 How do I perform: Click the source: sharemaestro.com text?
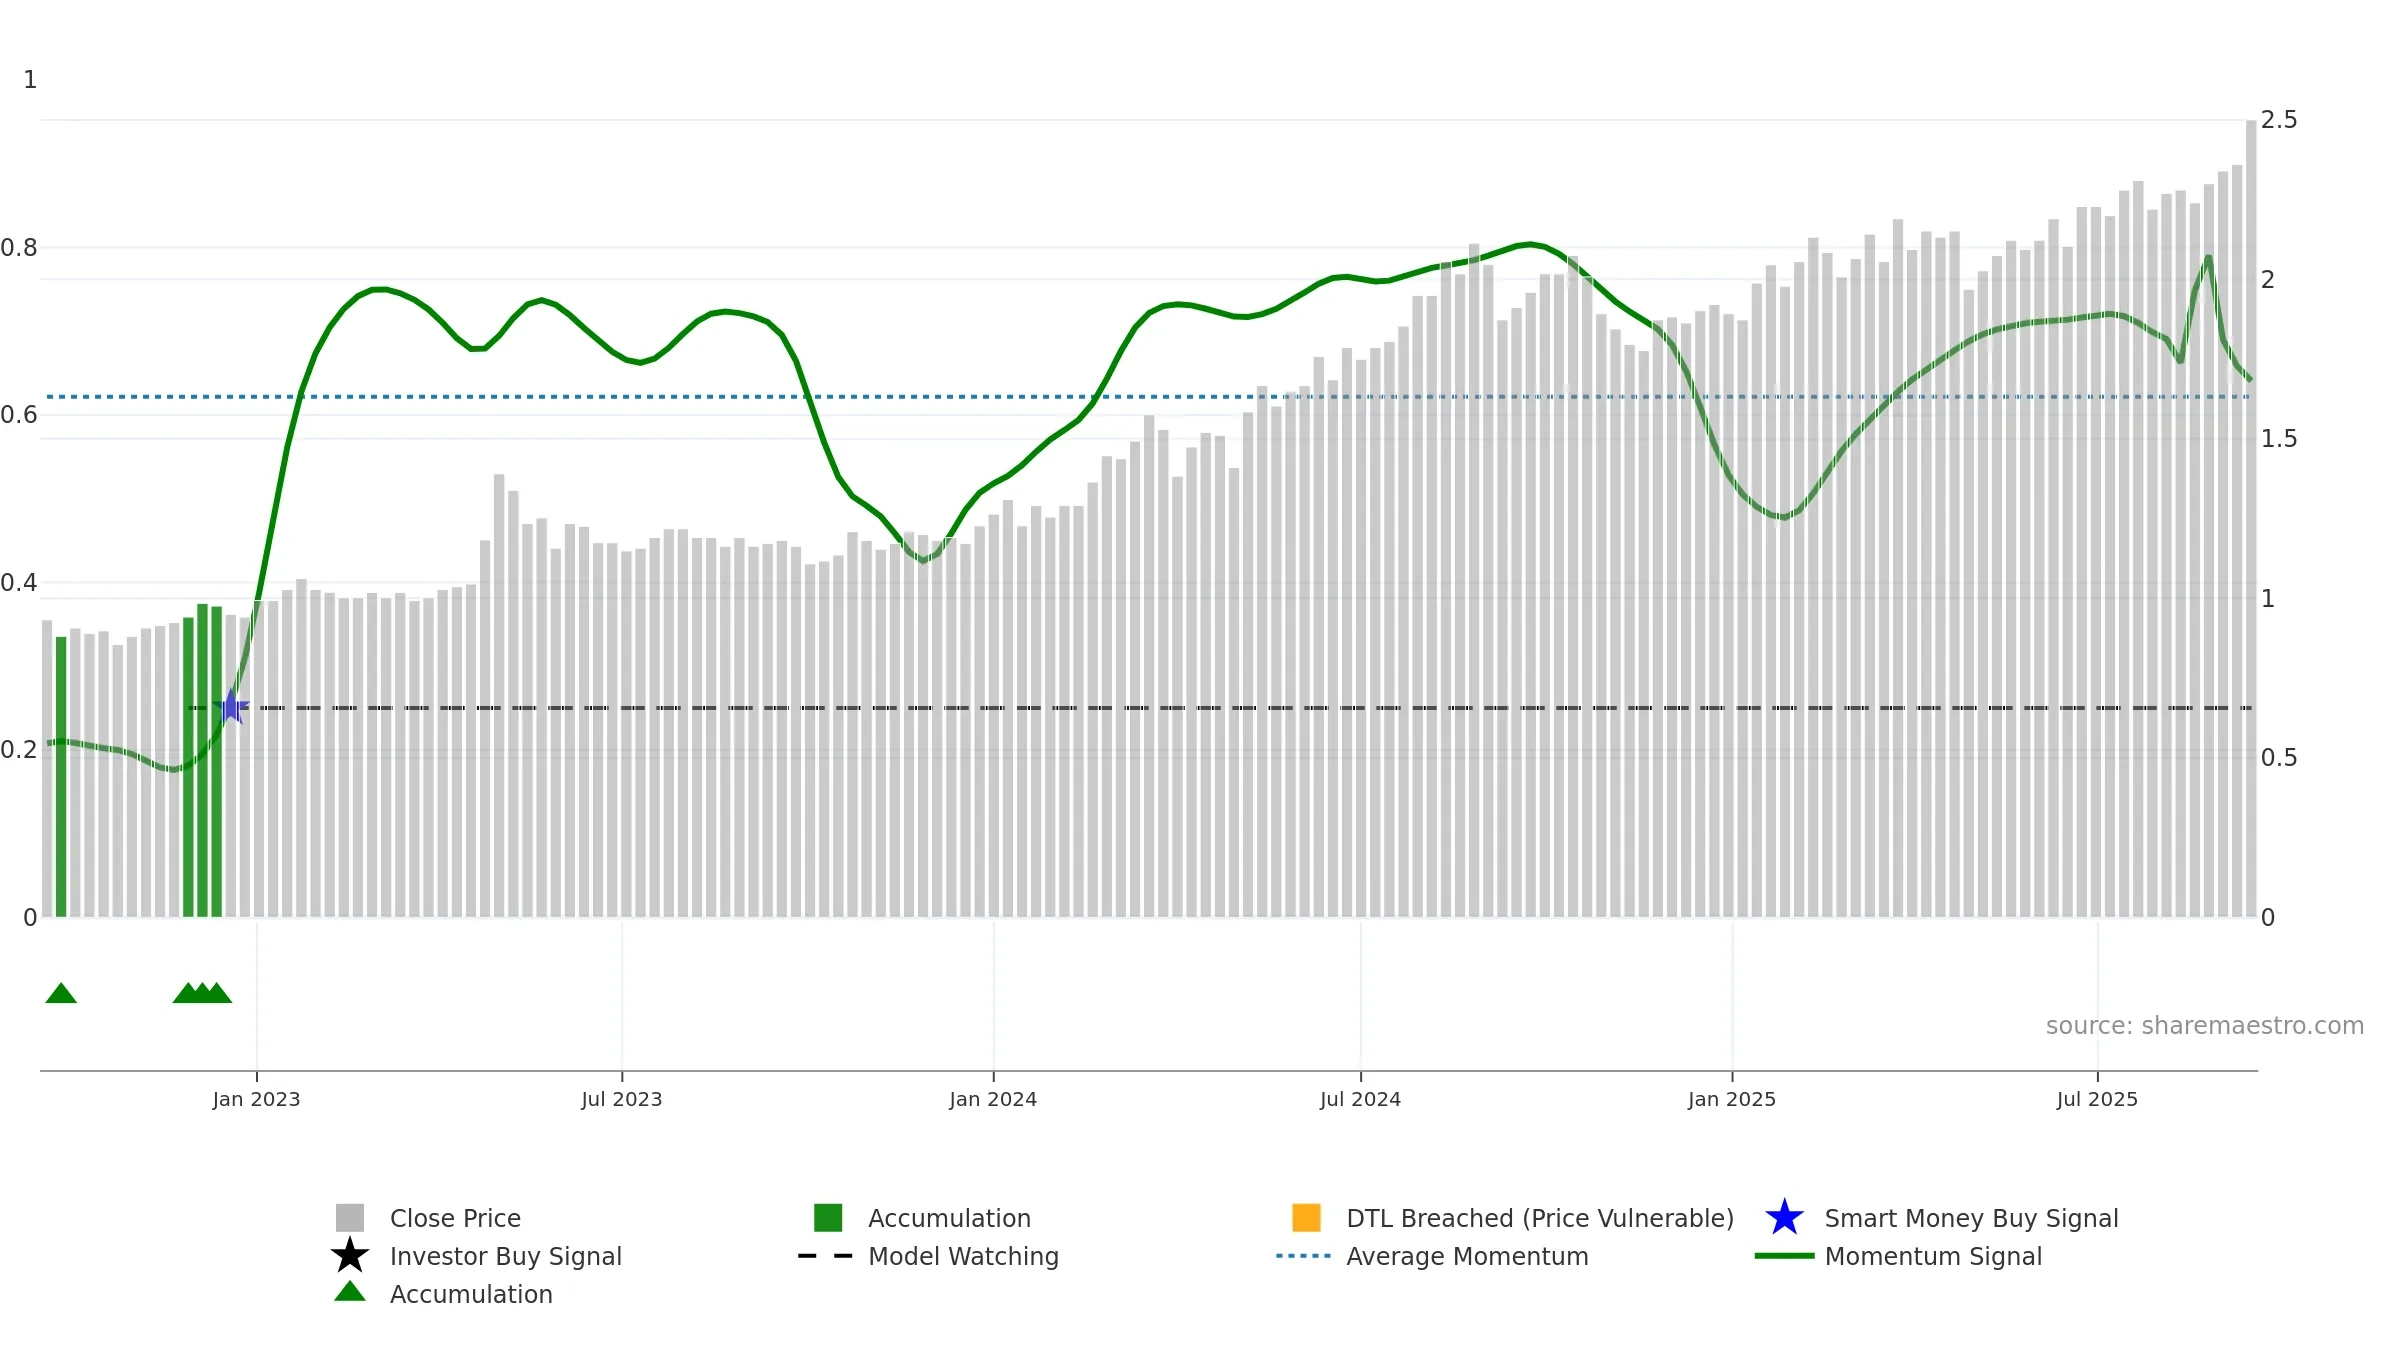pyautogui.click(x=2205, y=1026)
